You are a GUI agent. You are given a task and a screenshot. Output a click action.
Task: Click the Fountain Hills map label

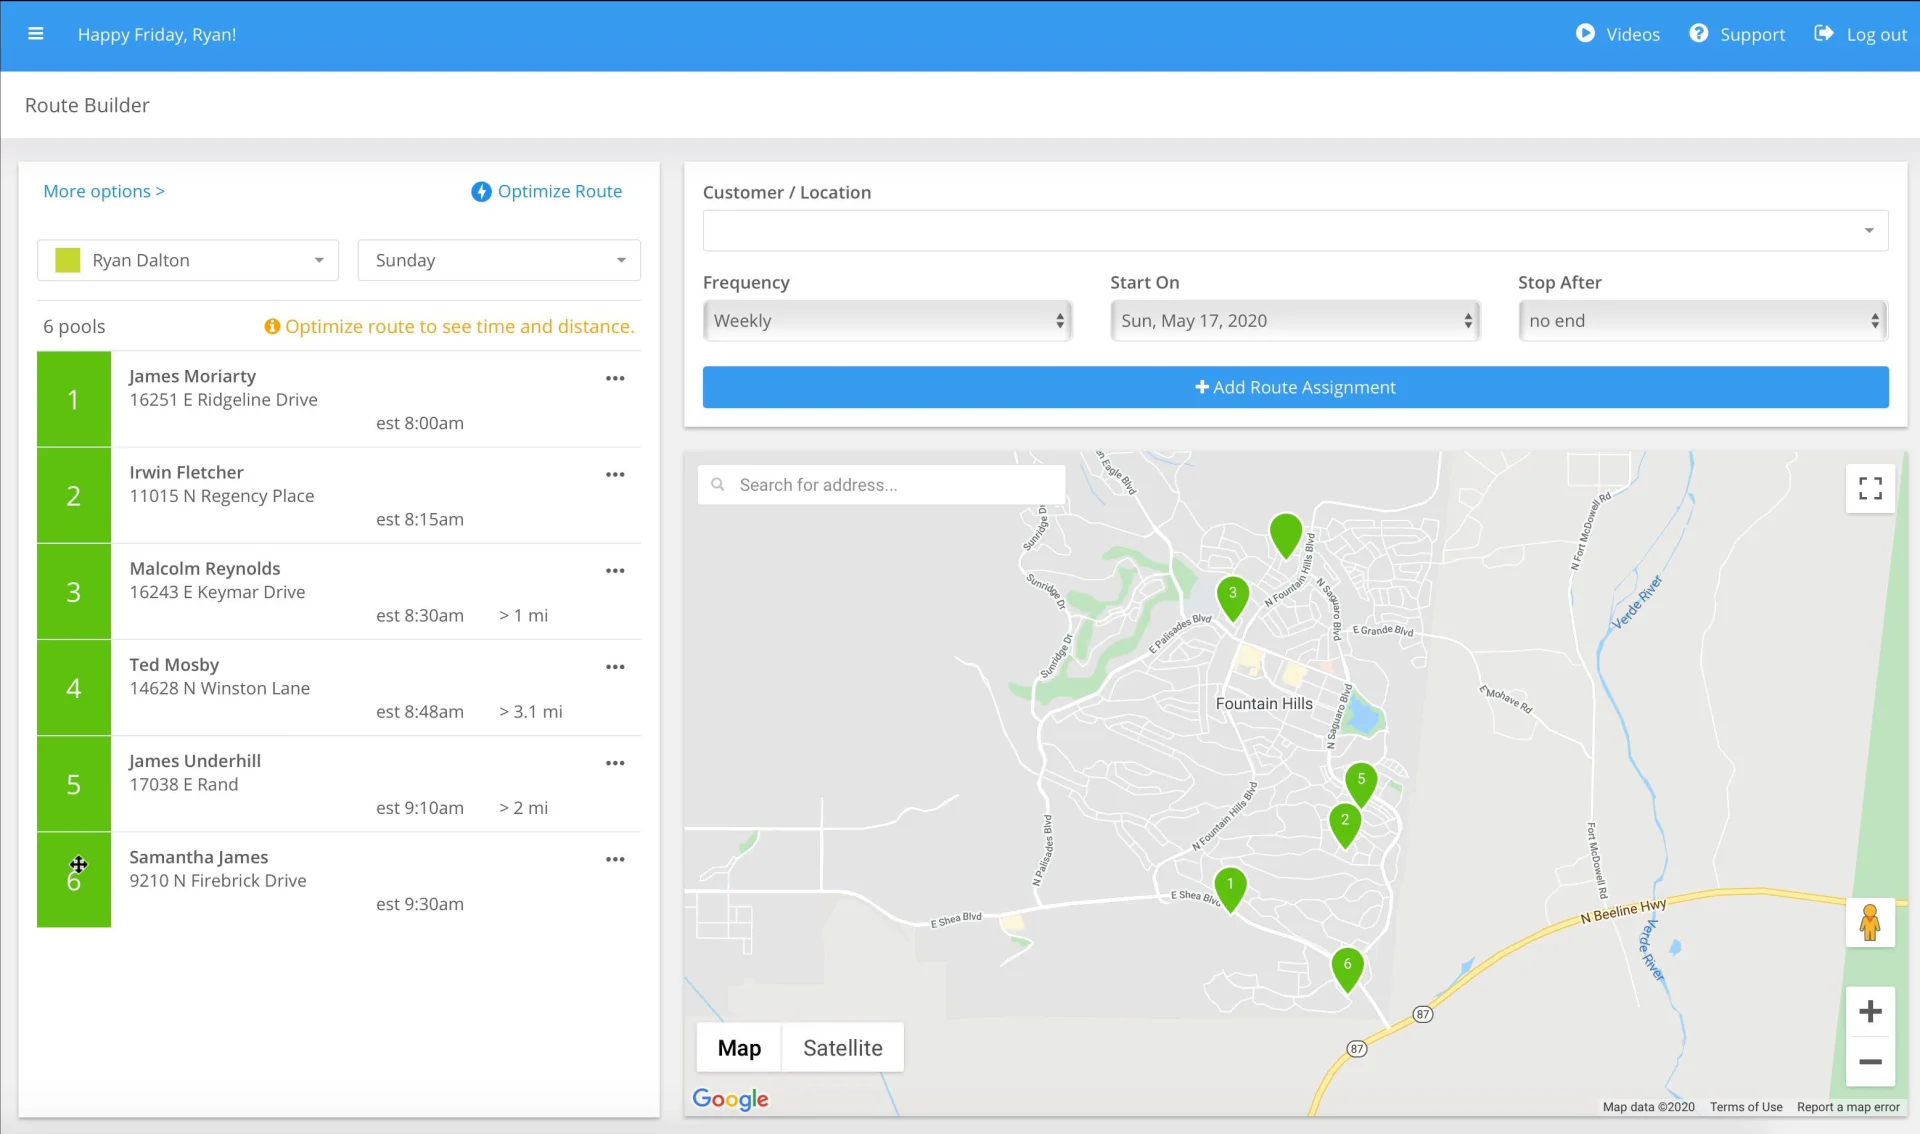point(1264,703)
